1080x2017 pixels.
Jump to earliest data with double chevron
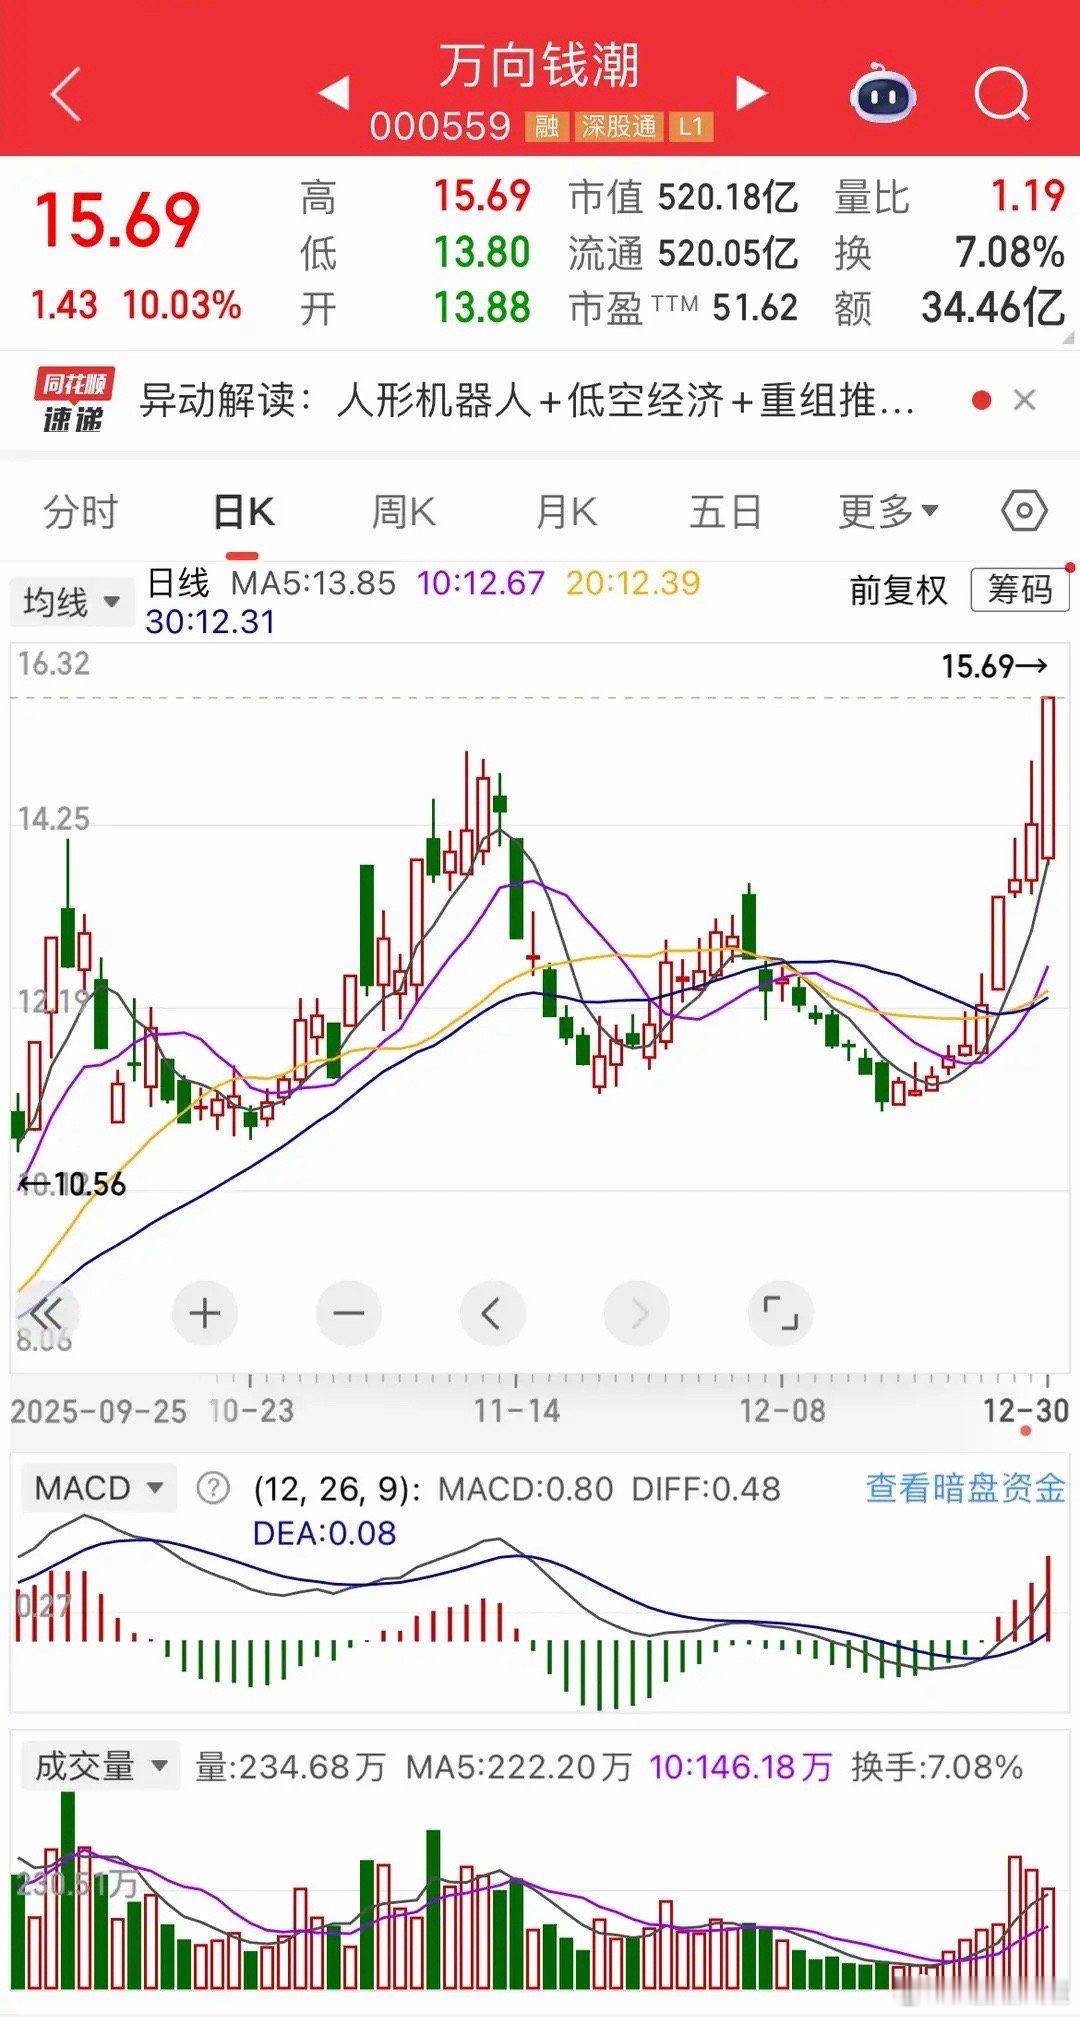46,1313
